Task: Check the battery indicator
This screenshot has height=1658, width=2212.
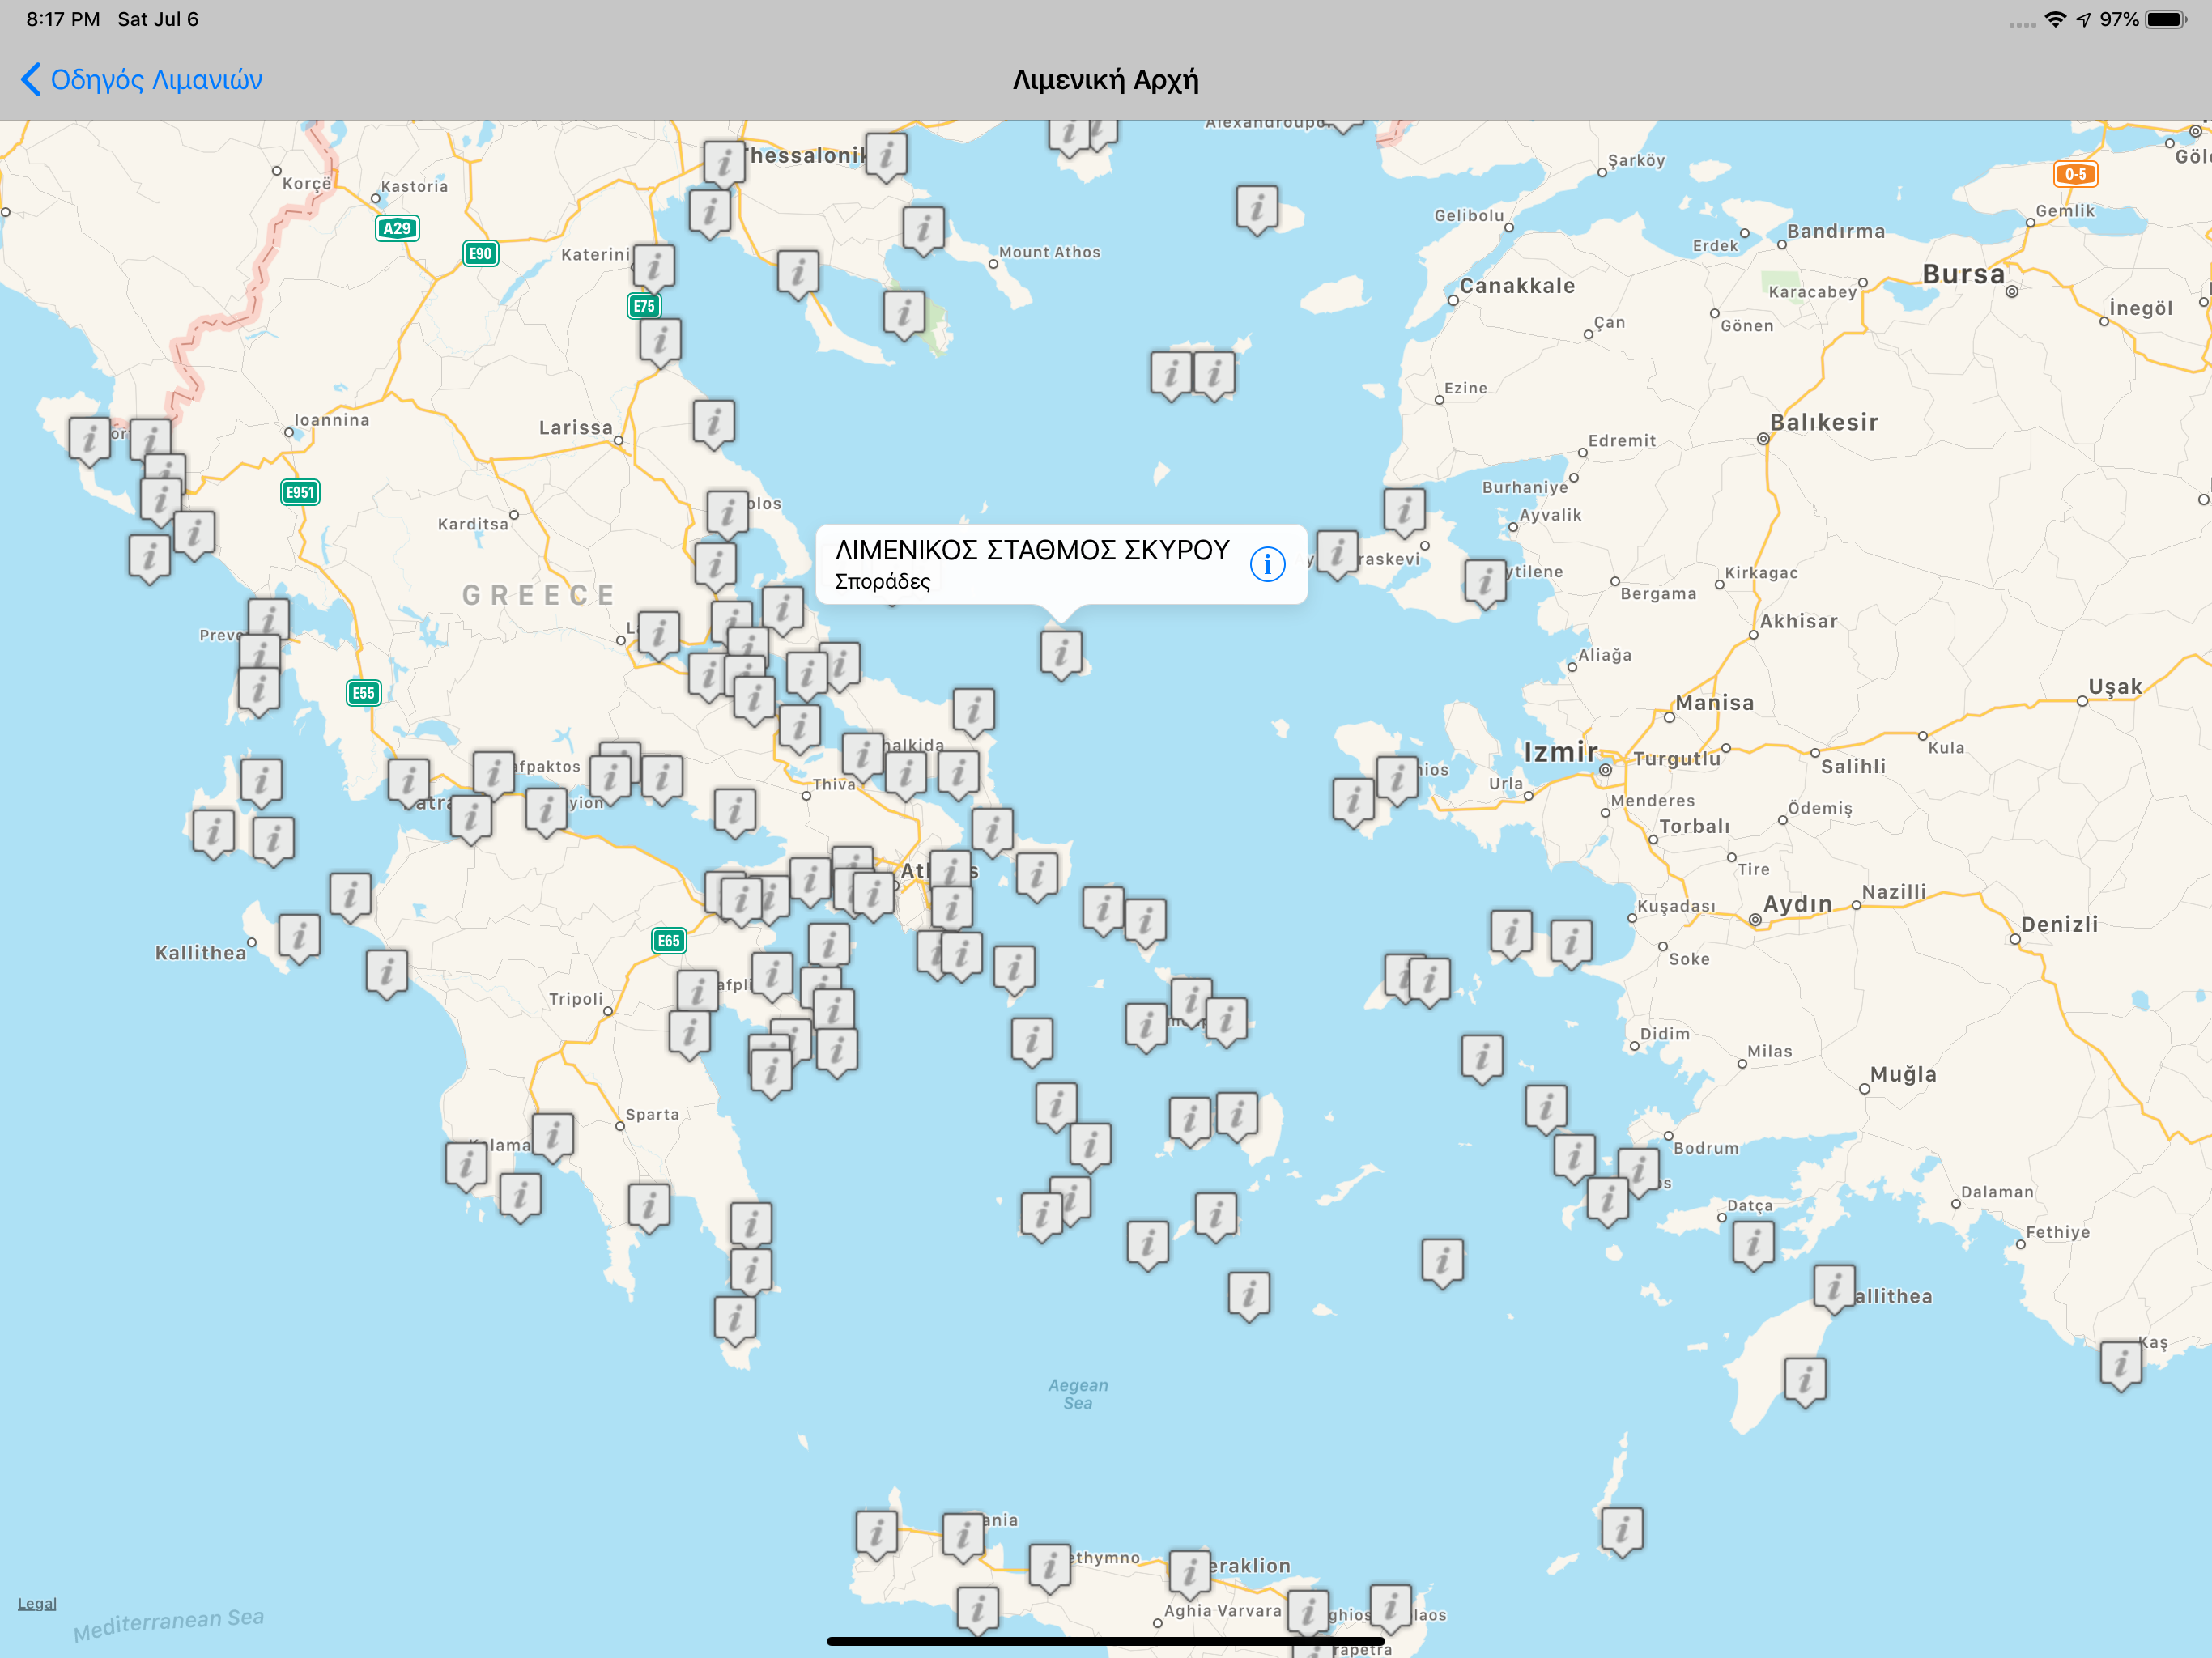Action: 2167,19
